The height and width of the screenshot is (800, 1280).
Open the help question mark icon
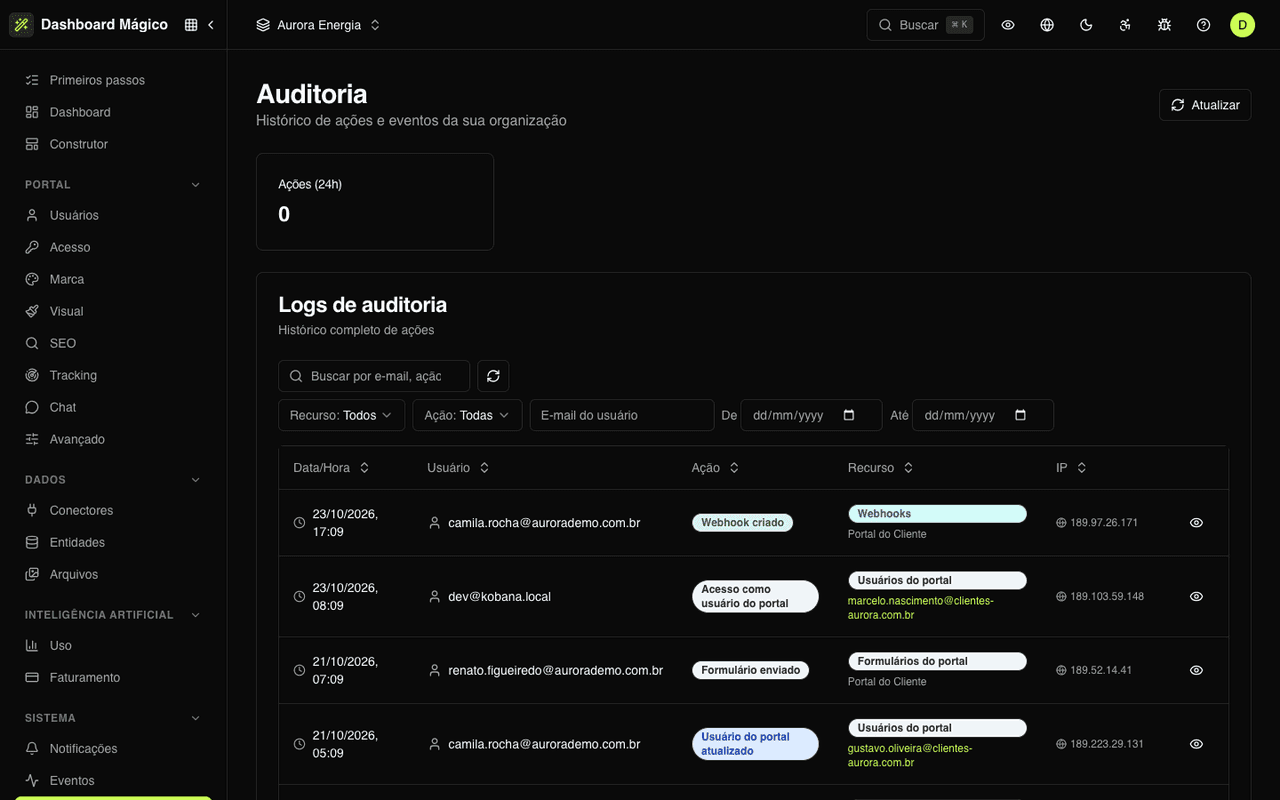click(1203, 25)
